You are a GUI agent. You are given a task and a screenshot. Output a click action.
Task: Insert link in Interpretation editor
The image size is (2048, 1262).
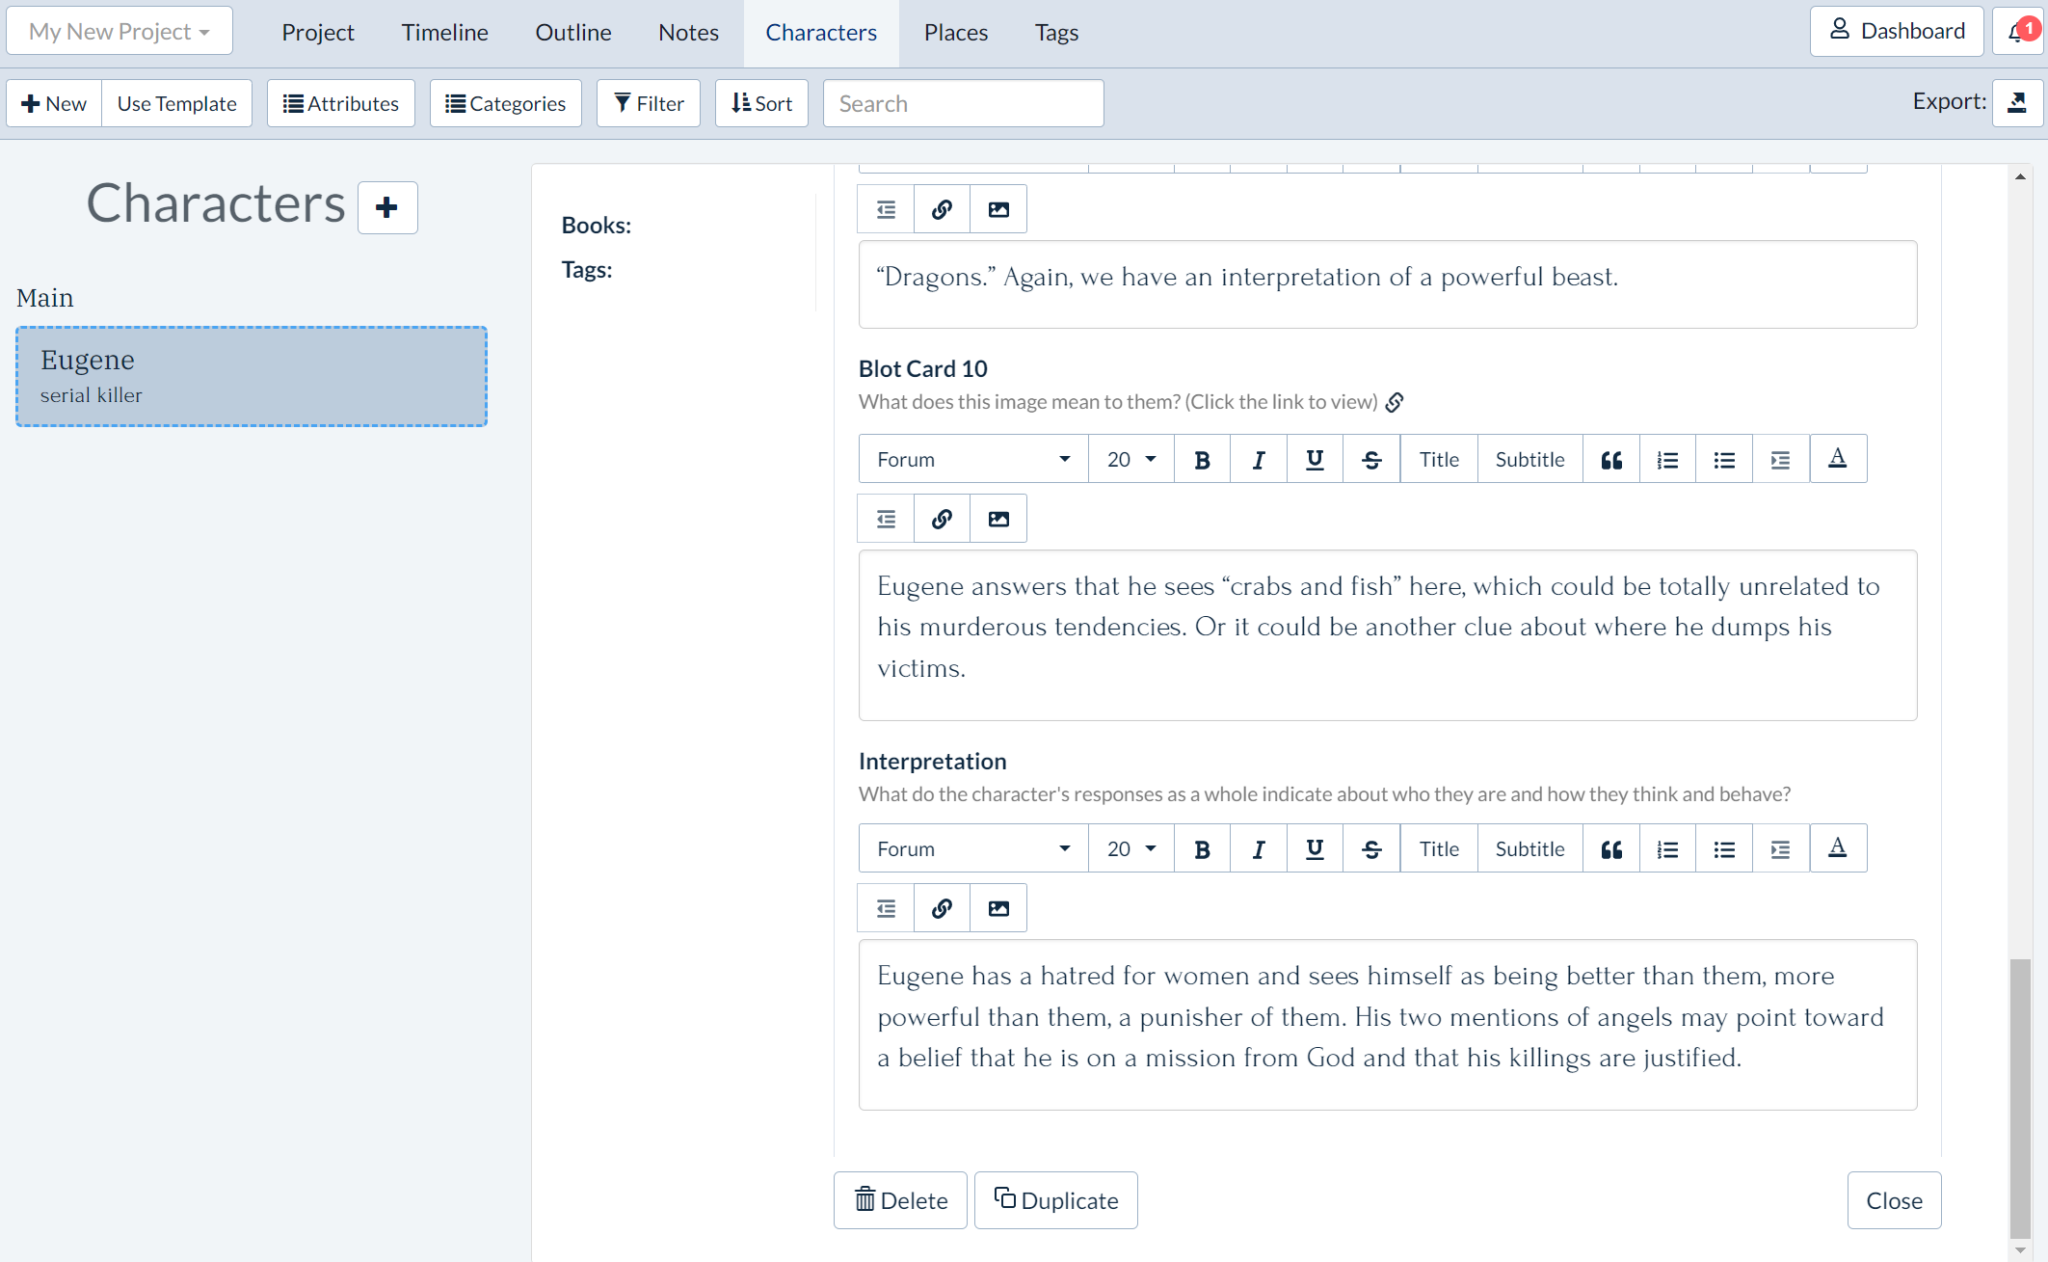[941, 908]
